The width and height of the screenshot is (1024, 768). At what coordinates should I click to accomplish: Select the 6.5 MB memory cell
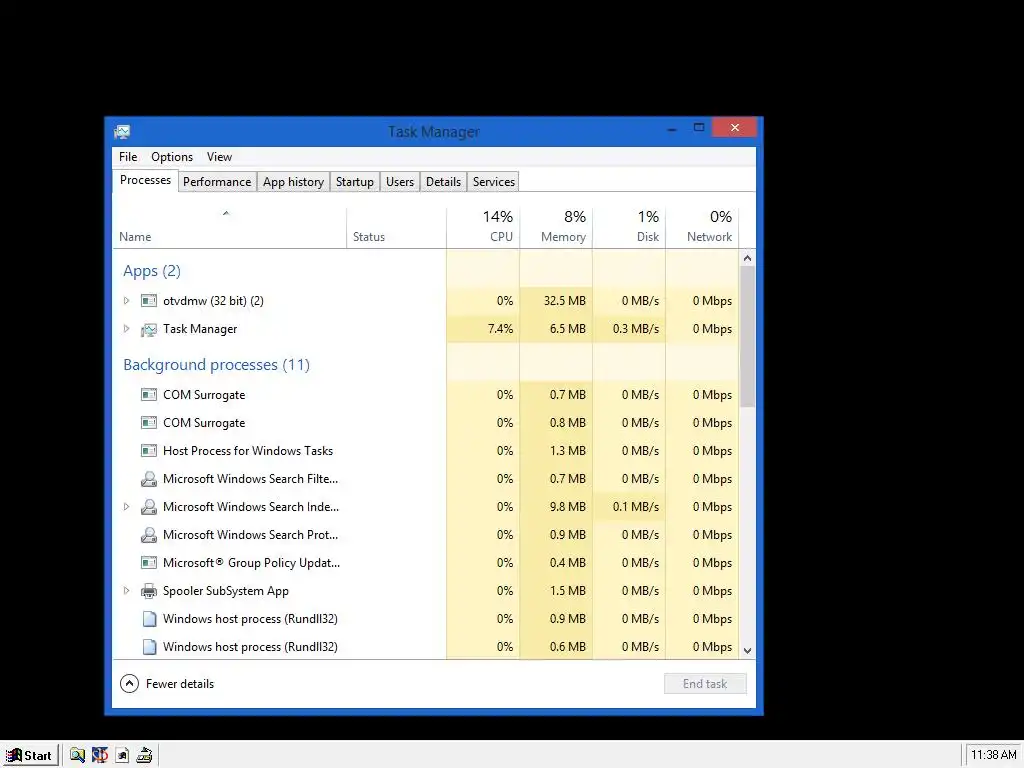tap(556, 329)
